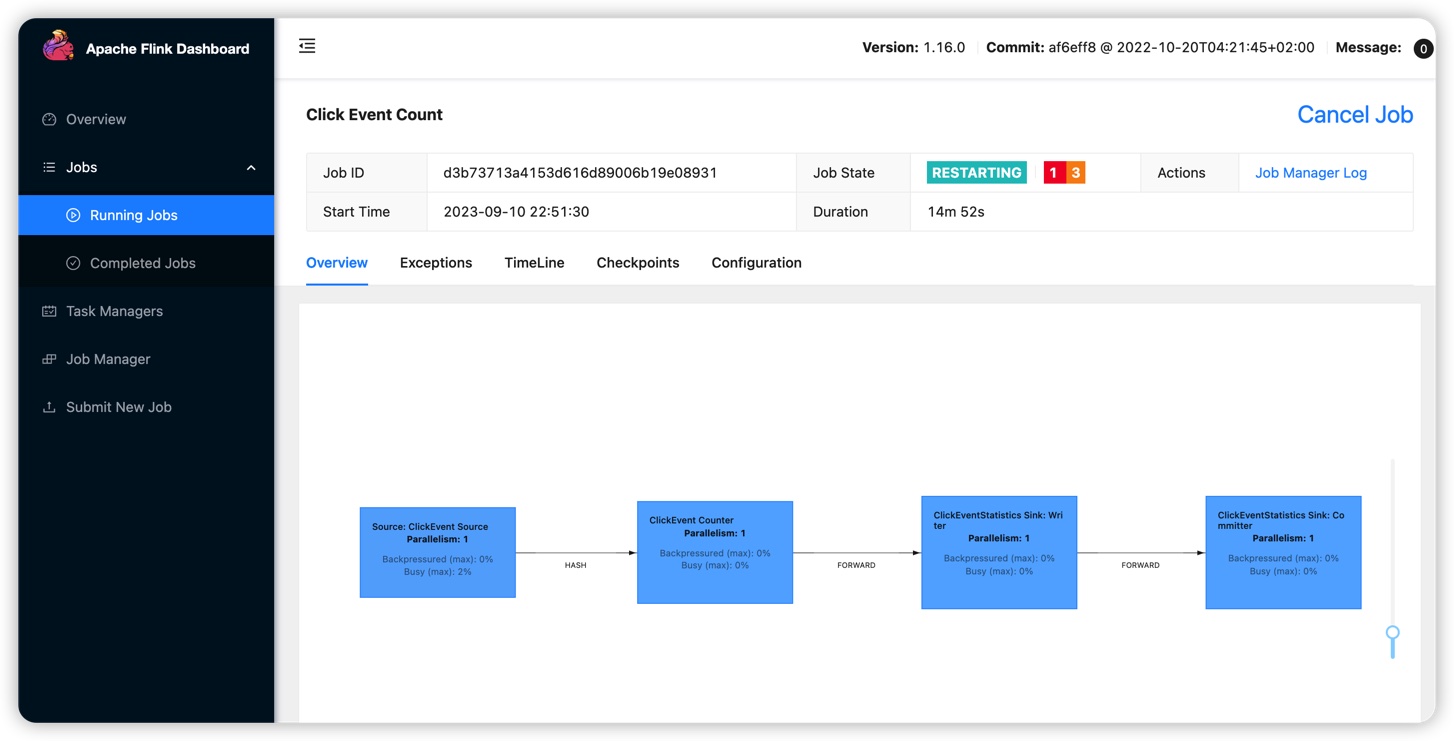Image resolution: width=1454 pixels, height=741 pixels.
Task: Click the Task Managers sidebar icon
Action: (49, 311)
